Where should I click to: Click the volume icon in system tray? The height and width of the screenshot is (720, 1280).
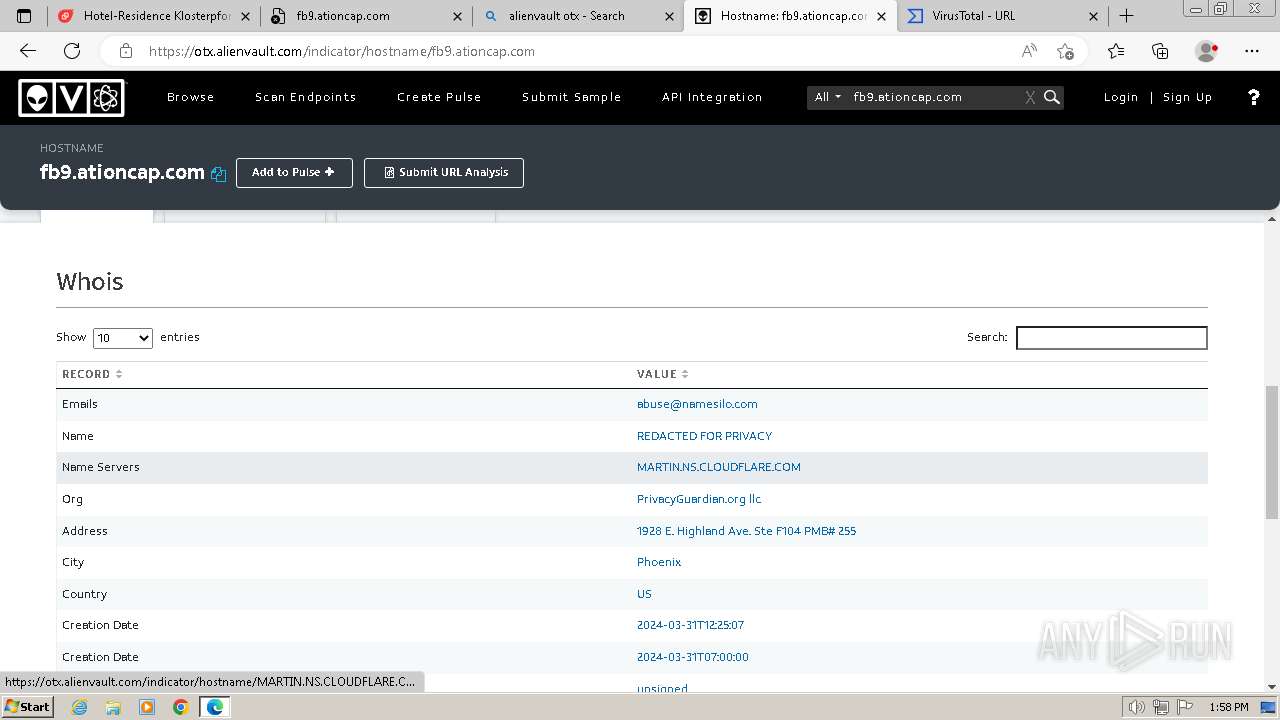pos(1136,707)
